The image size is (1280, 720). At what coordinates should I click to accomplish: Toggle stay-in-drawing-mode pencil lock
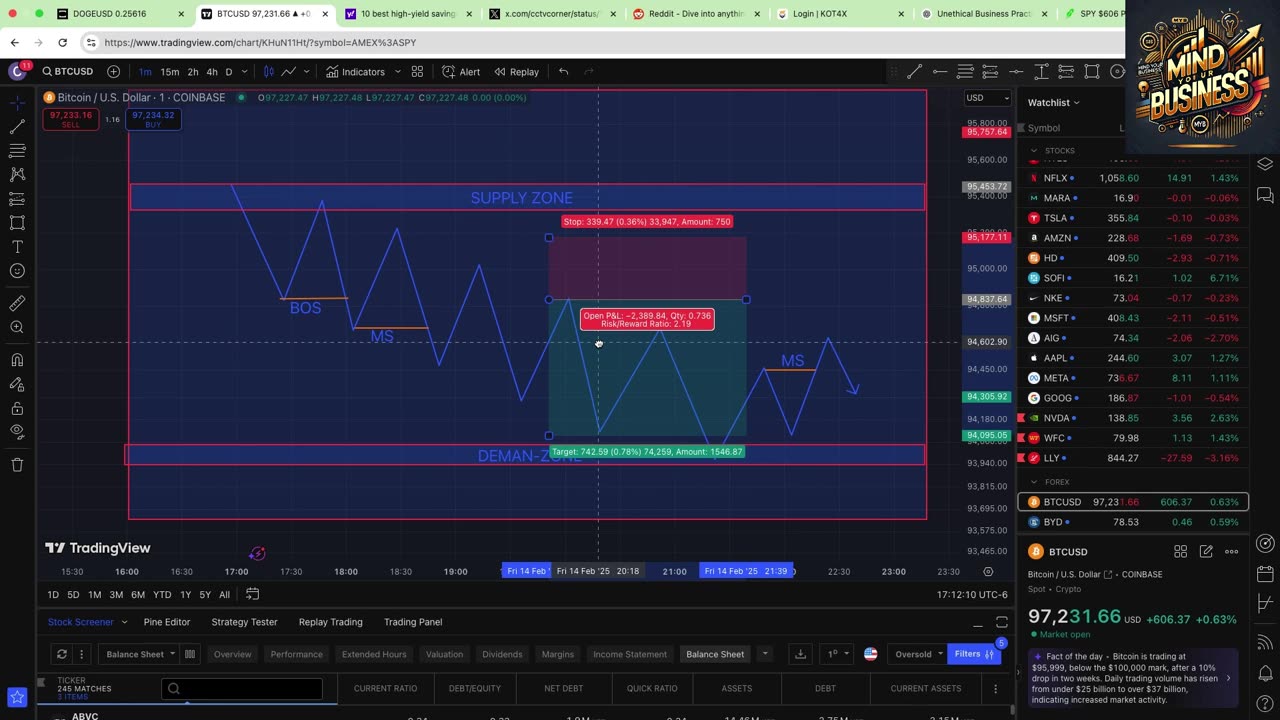point(17,383)
